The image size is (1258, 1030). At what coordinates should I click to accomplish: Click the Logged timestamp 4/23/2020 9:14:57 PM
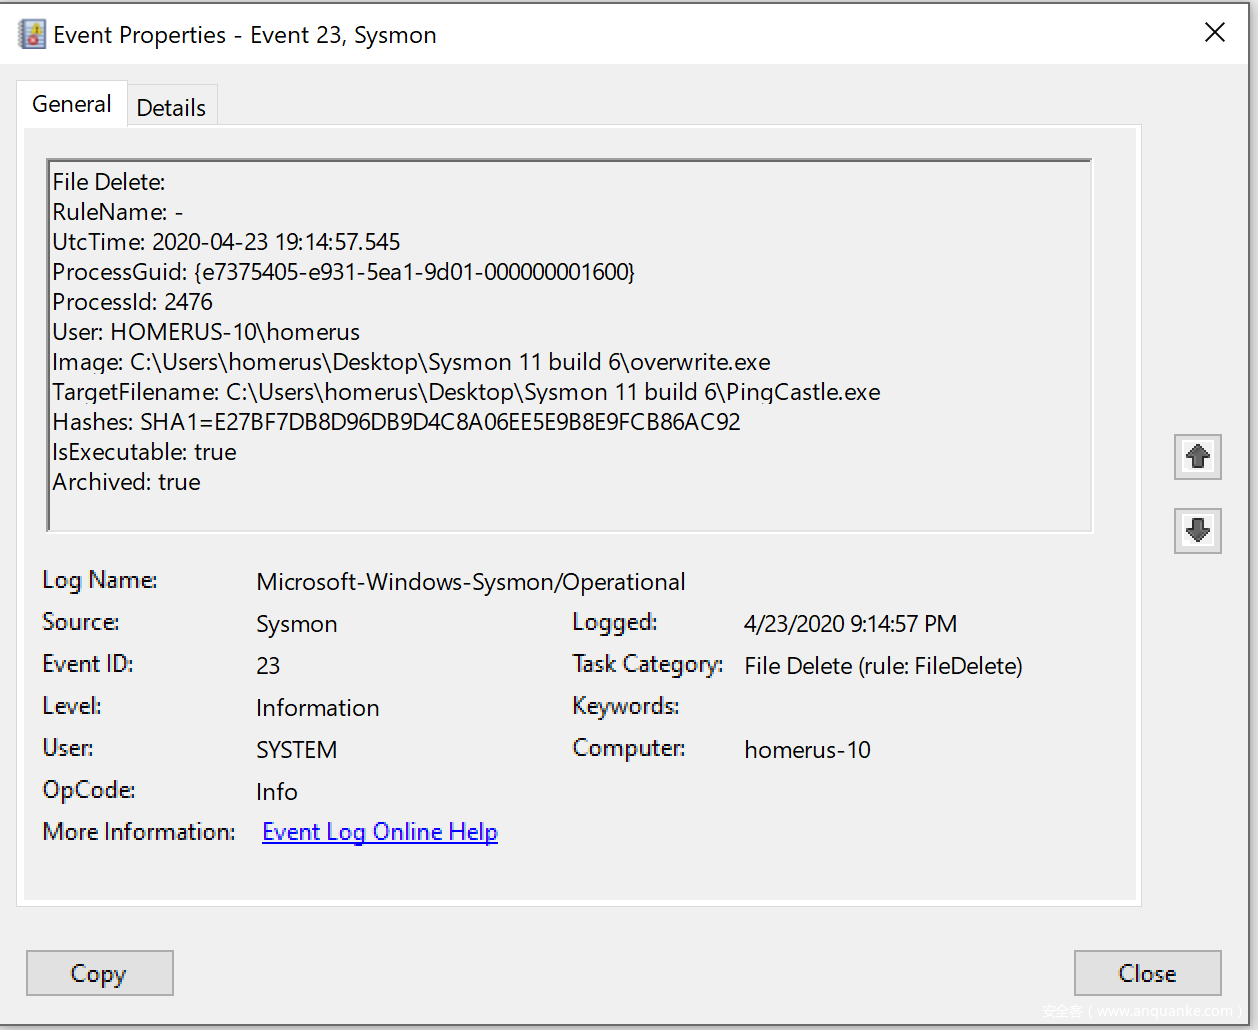click(x=850, y=624)
